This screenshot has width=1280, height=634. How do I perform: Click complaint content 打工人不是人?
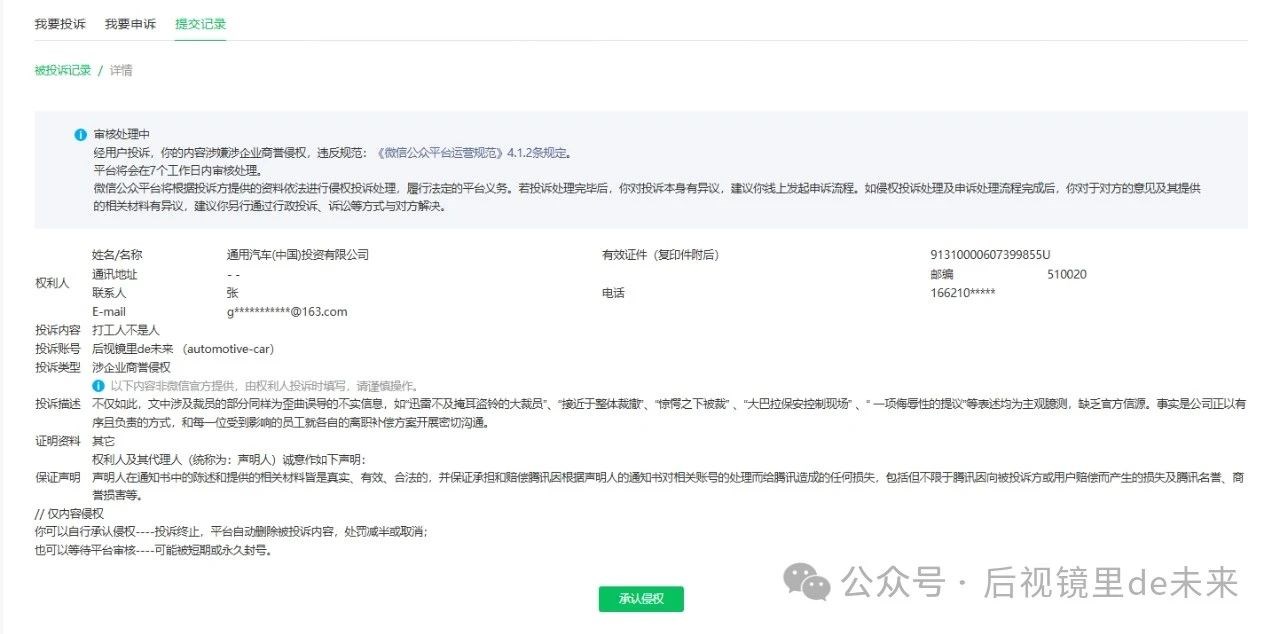tap(126, 330)
